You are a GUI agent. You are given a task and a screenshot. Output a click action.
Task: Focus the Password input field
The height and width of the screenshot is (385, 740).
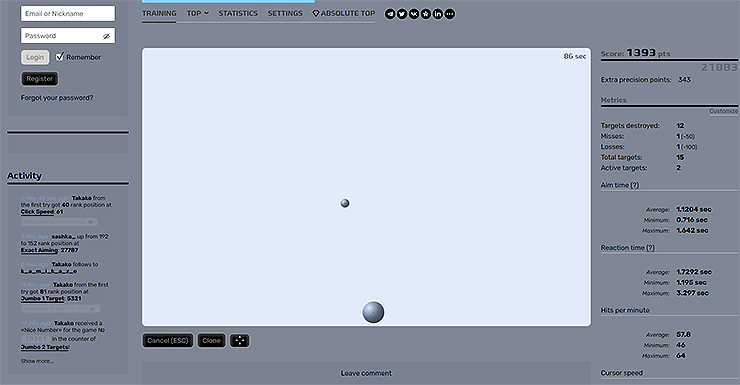[x=68, y=36]
